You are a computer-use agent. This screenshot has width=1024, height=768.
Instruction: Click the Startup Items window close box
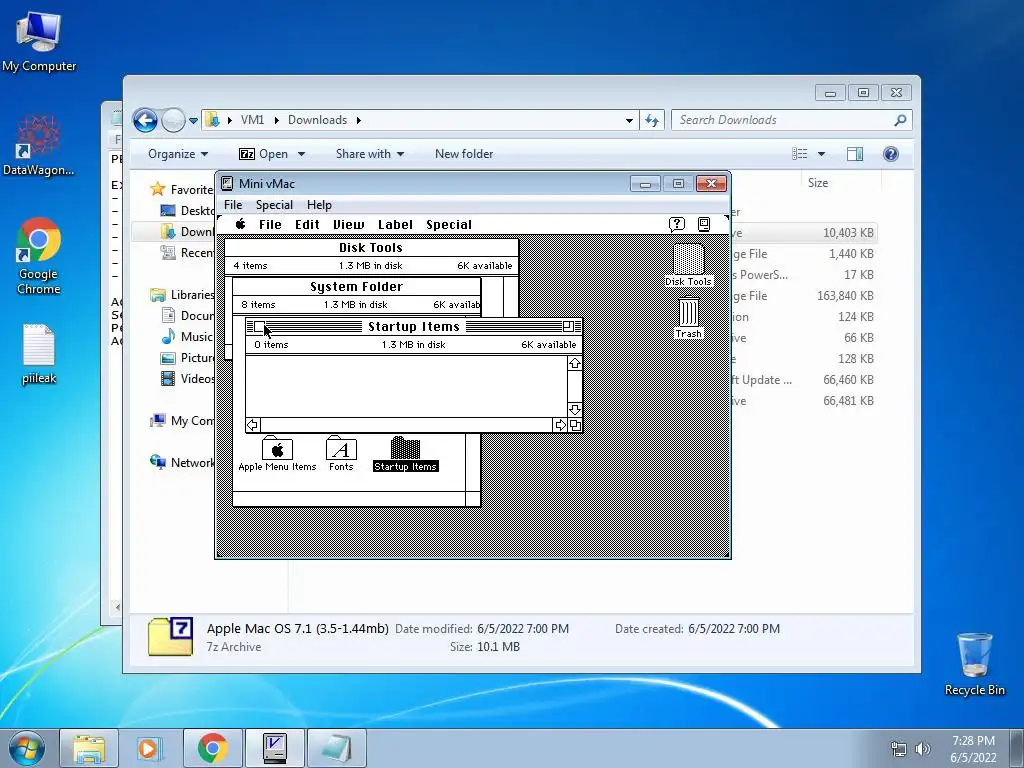259,327
